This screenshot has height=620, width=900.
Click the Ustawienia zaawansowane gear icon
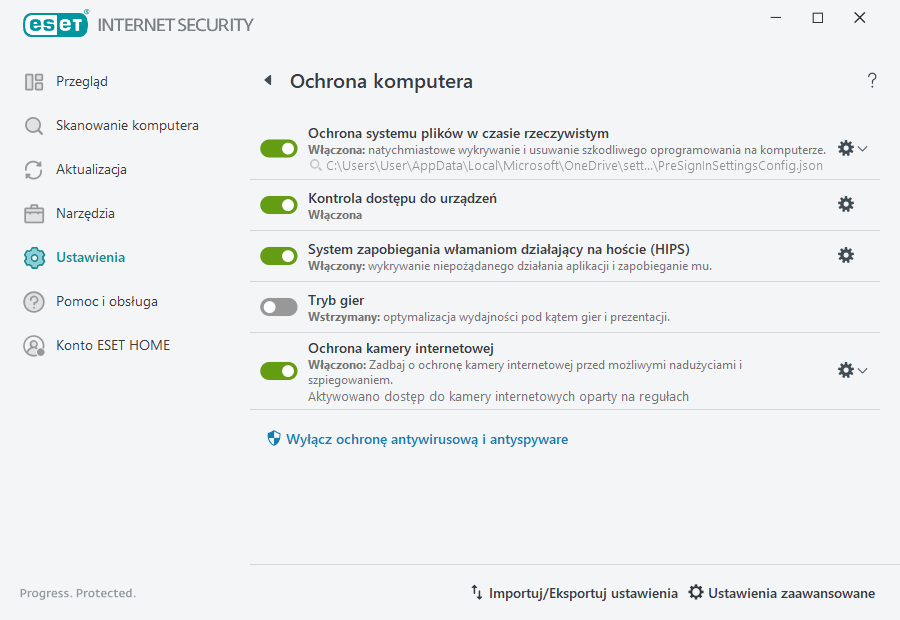[697, 592]
